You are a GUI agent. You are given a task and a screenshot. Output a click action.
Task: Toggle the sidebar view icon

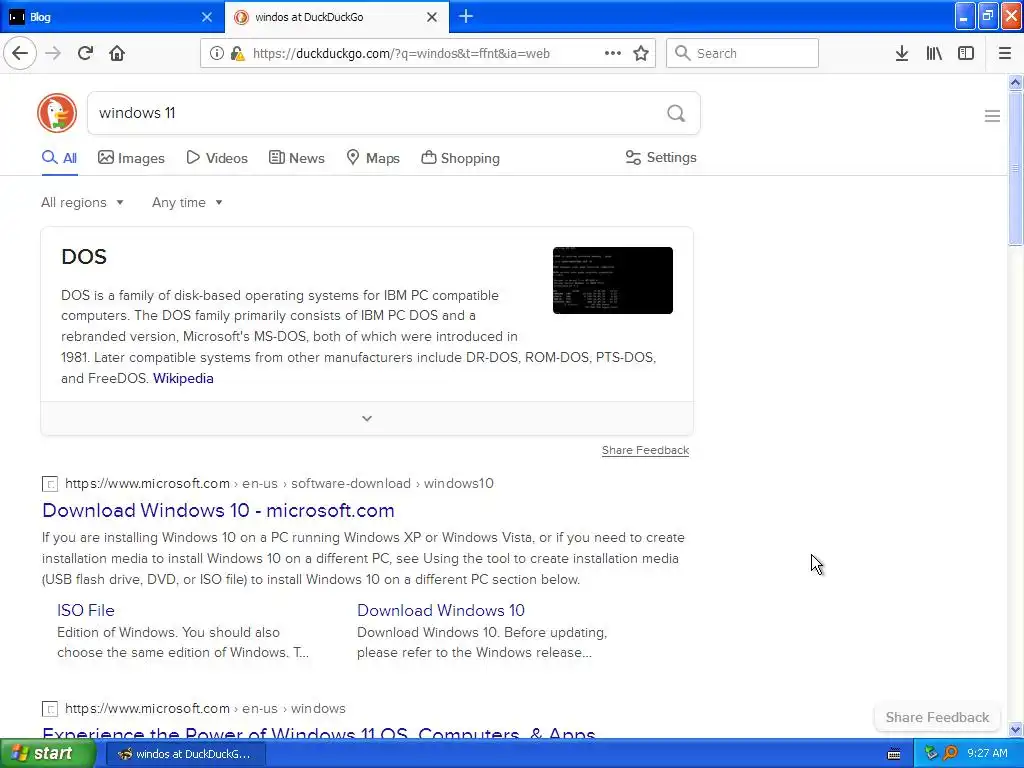tap(966, 53)
